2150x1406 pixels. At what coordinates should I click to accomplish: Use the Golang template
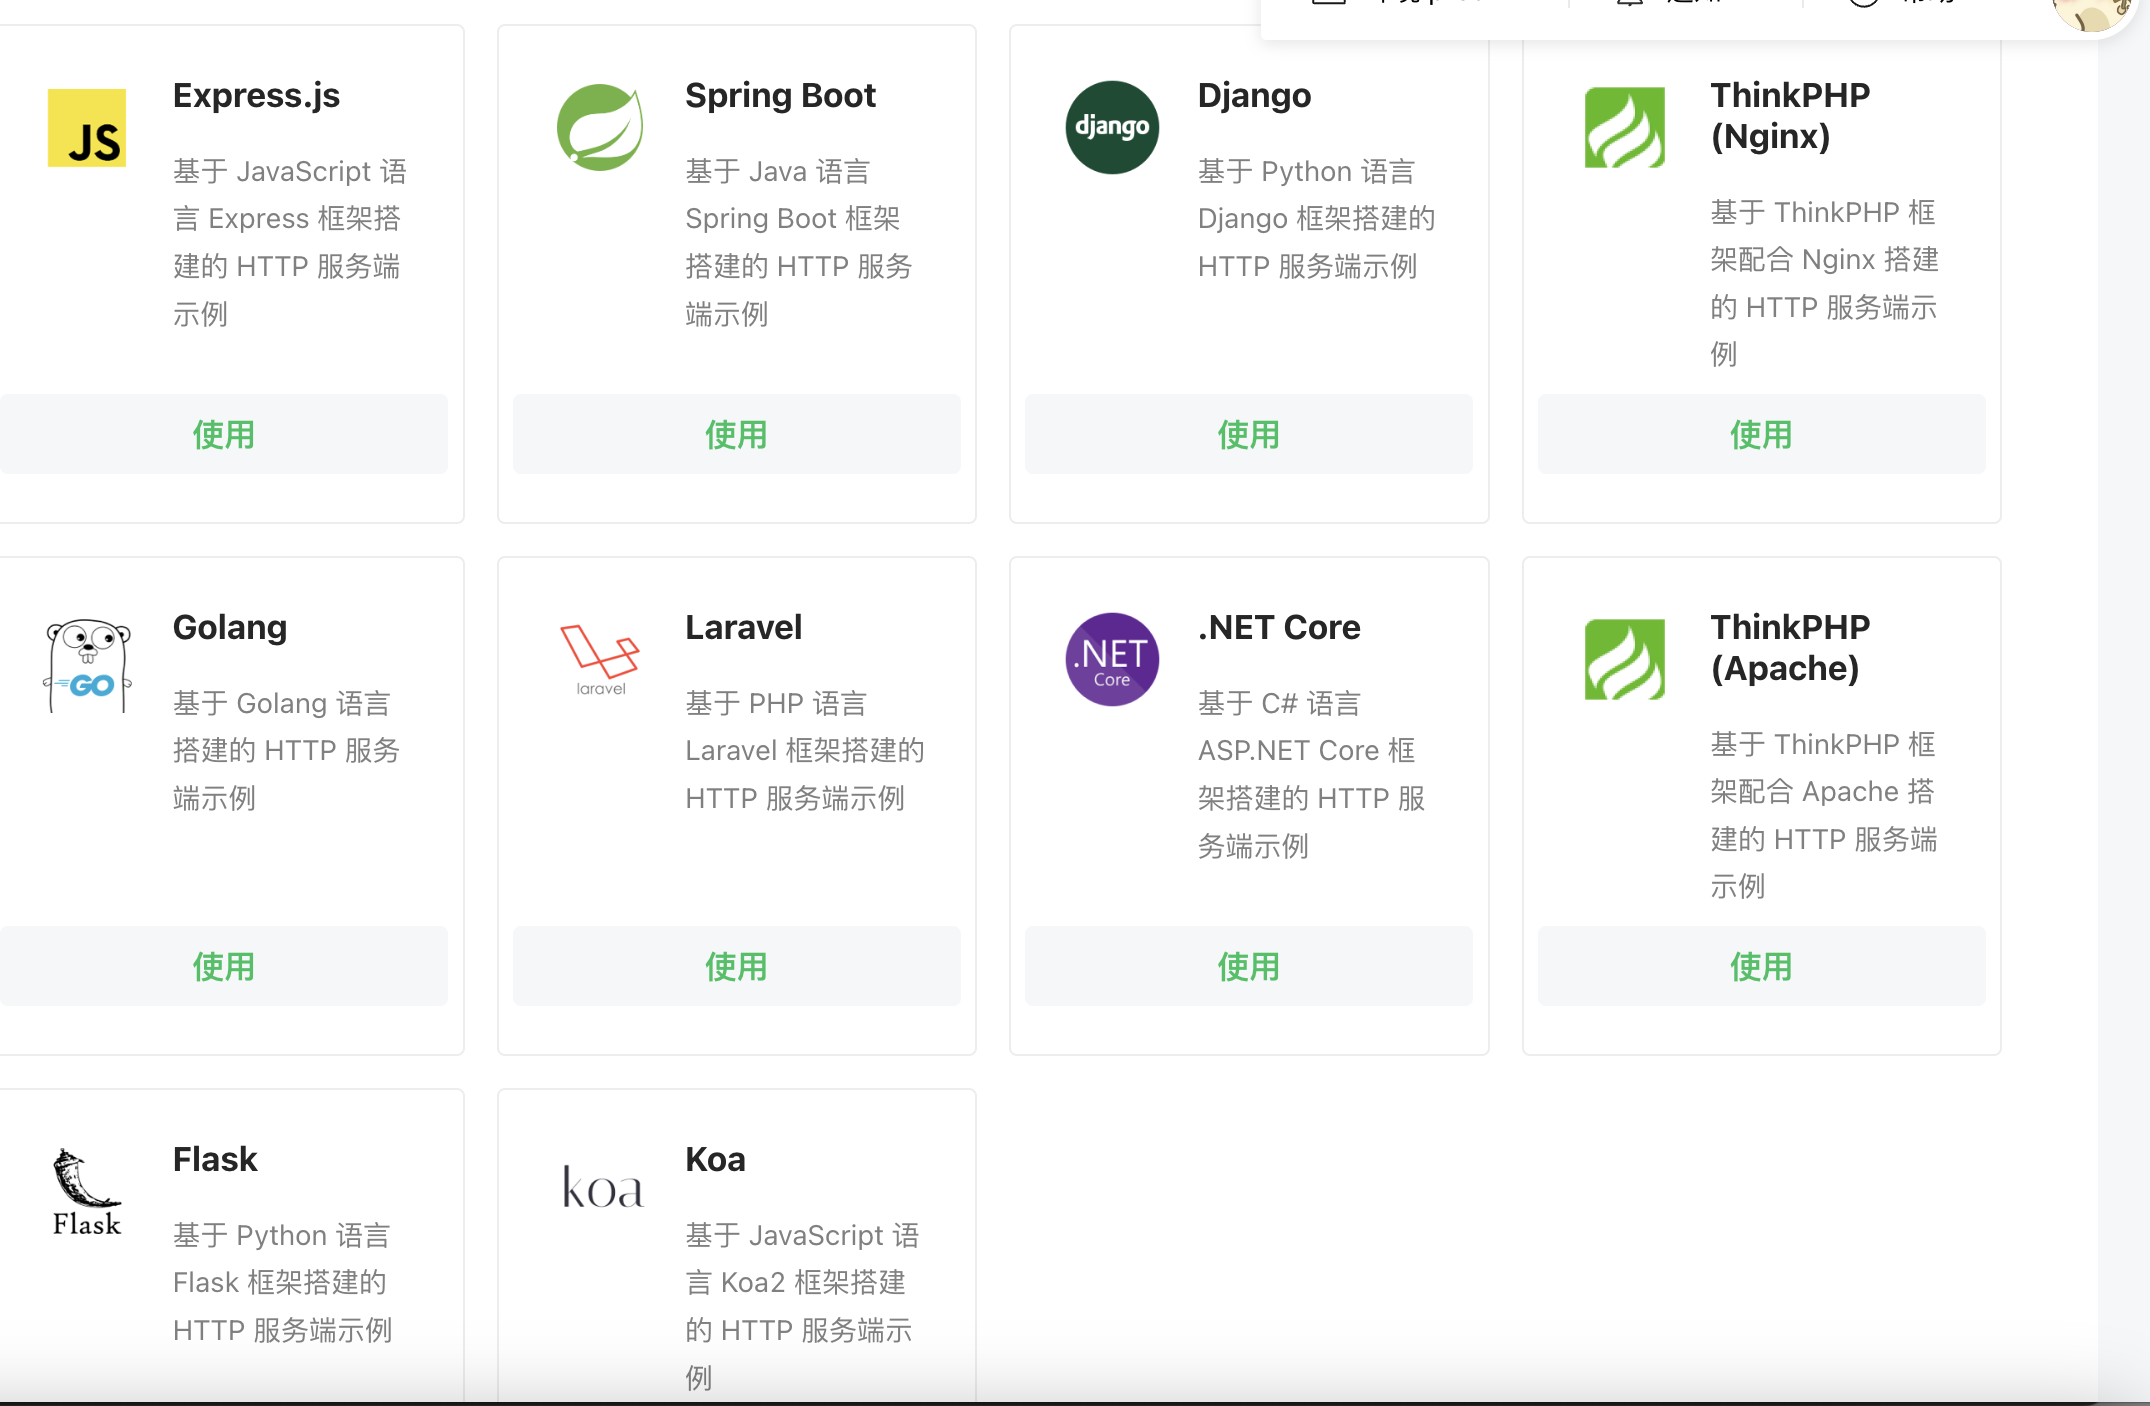(x=224, y=966)
